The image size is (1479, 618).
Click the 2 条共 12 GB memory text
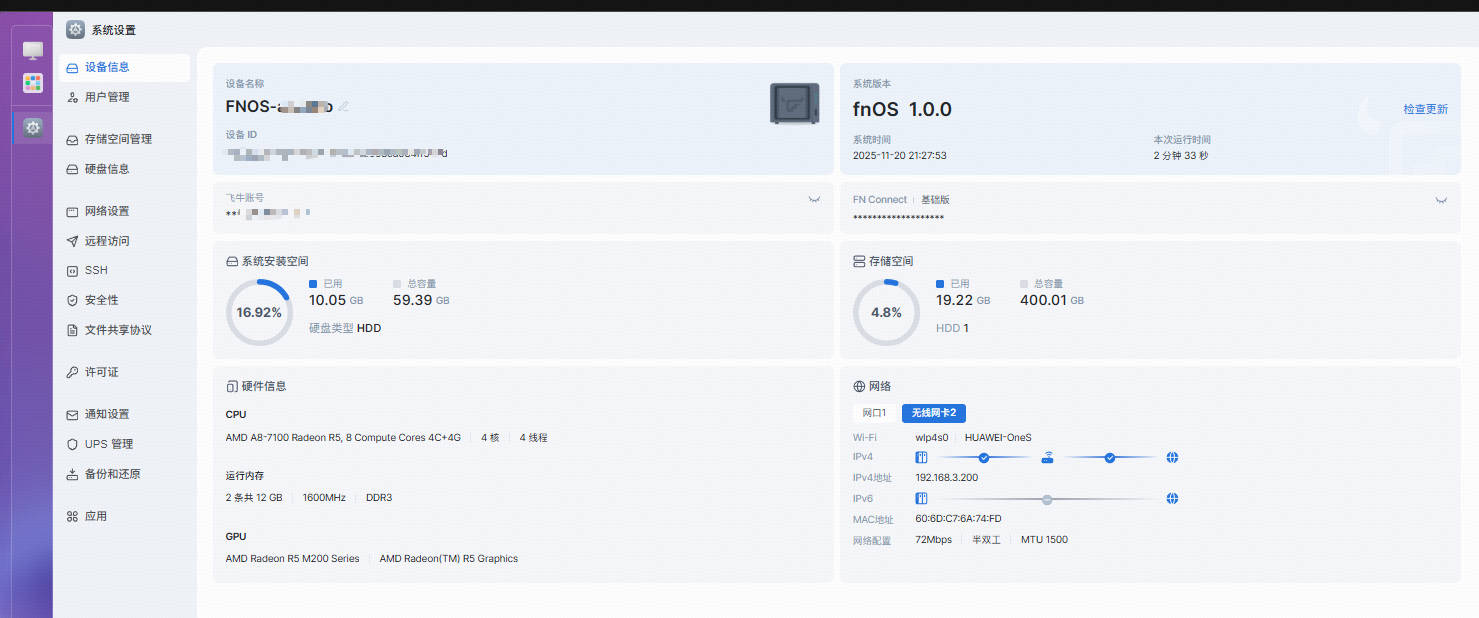coord(254,498)
